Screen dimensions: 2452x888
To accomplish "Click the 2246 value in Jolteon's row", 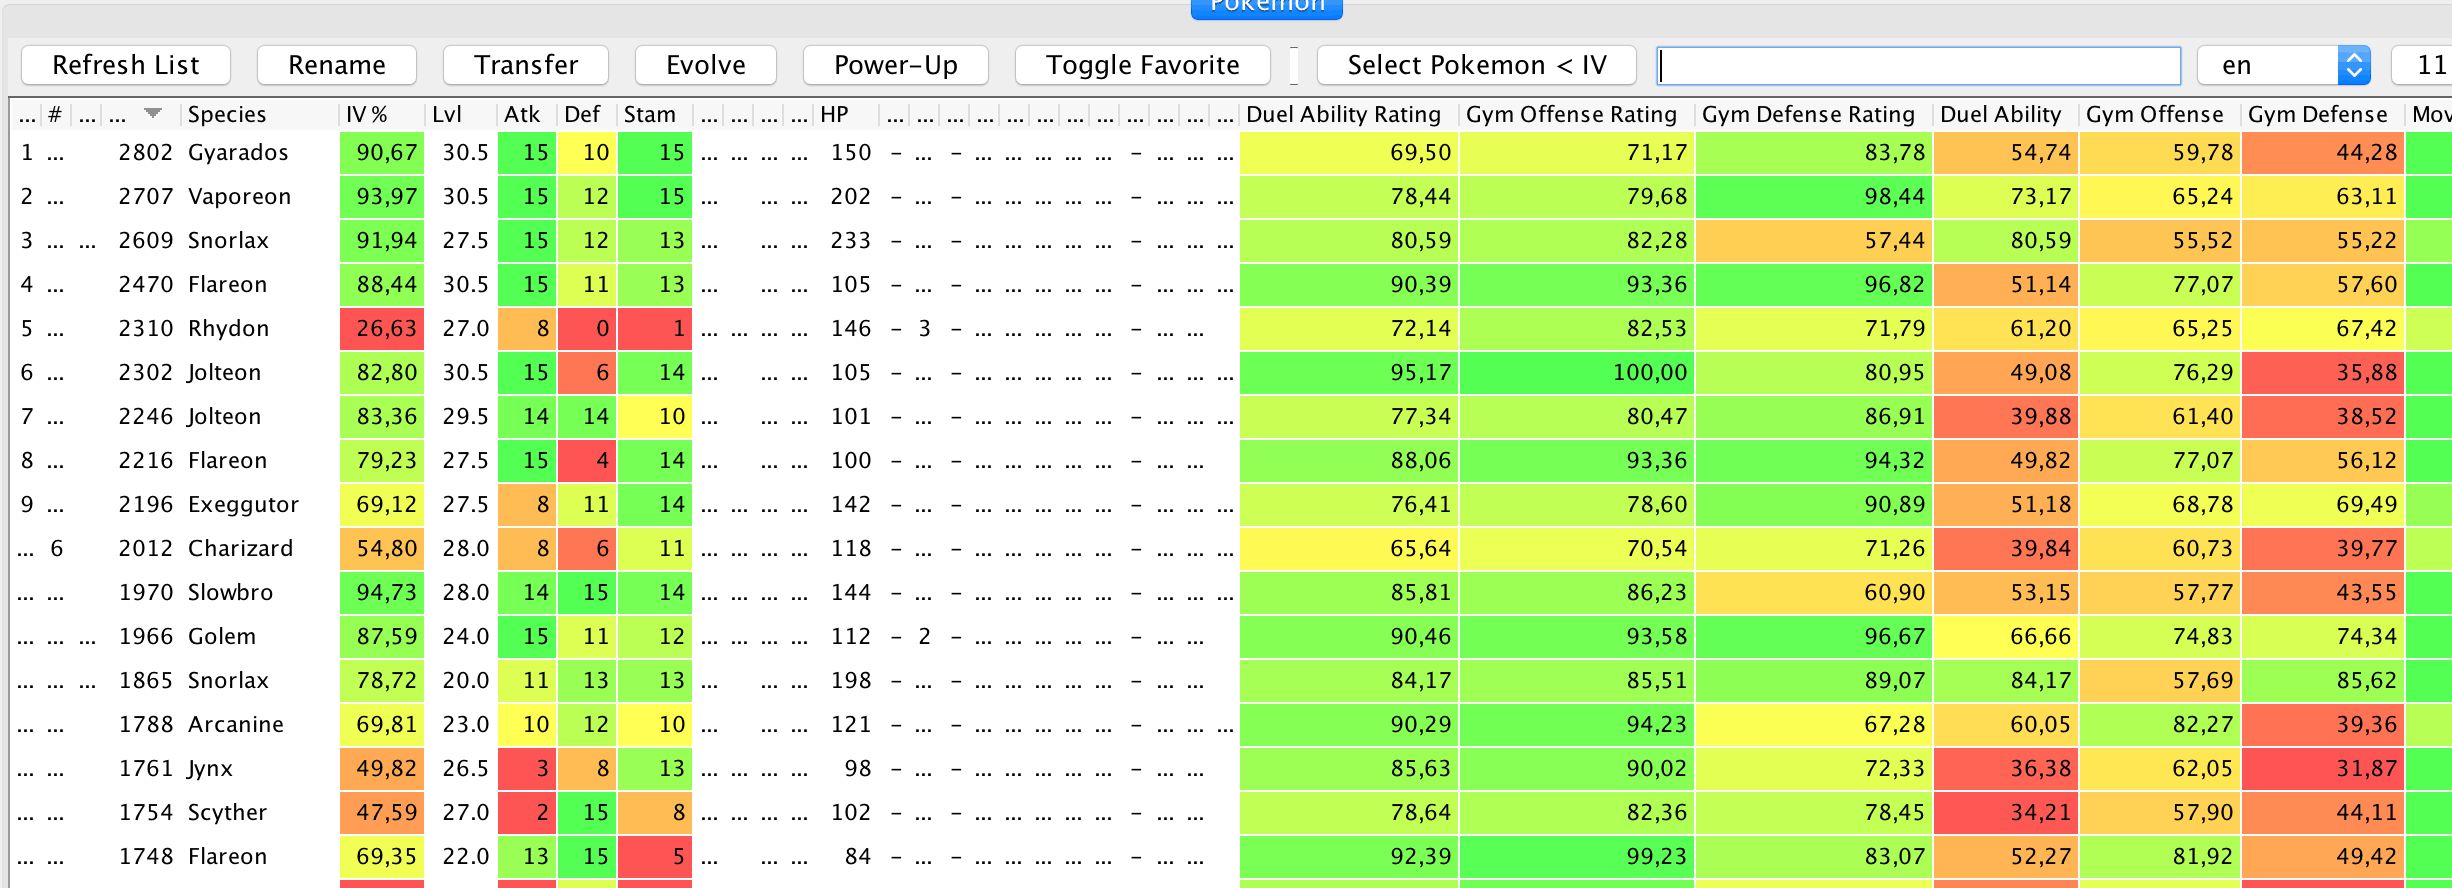I will 146,416.
